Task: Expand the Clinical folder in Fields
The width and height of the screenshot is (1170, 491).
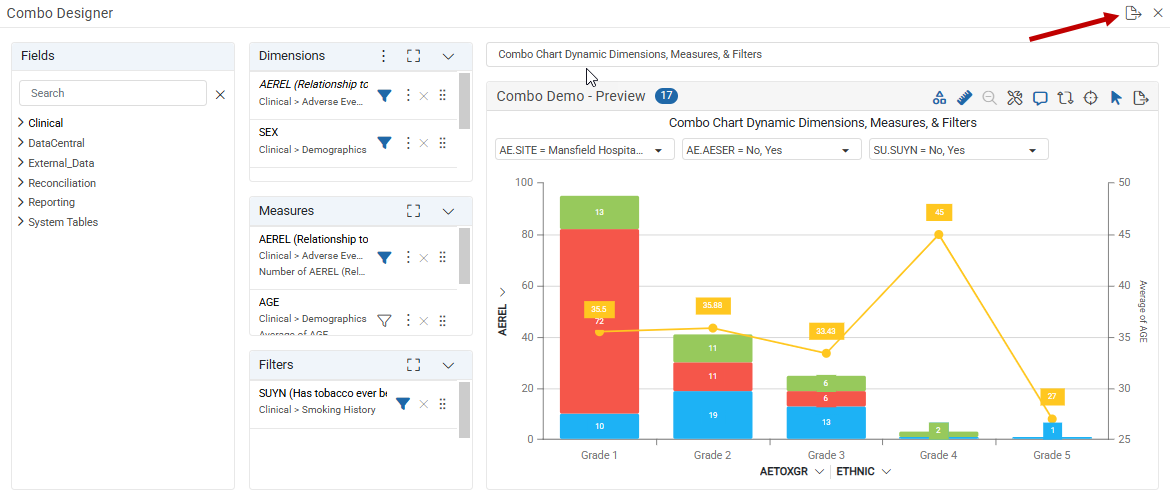Action: [21, 123]
